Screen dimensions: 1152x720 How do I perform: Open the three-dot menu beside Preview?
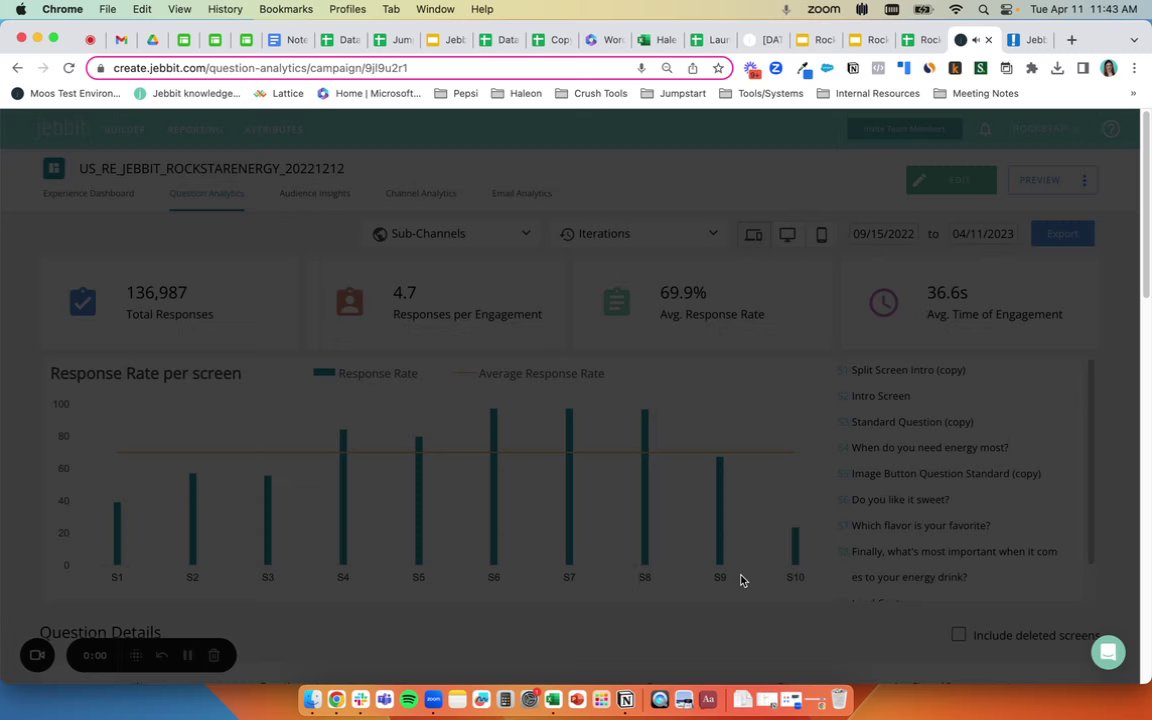(1084, 180)
